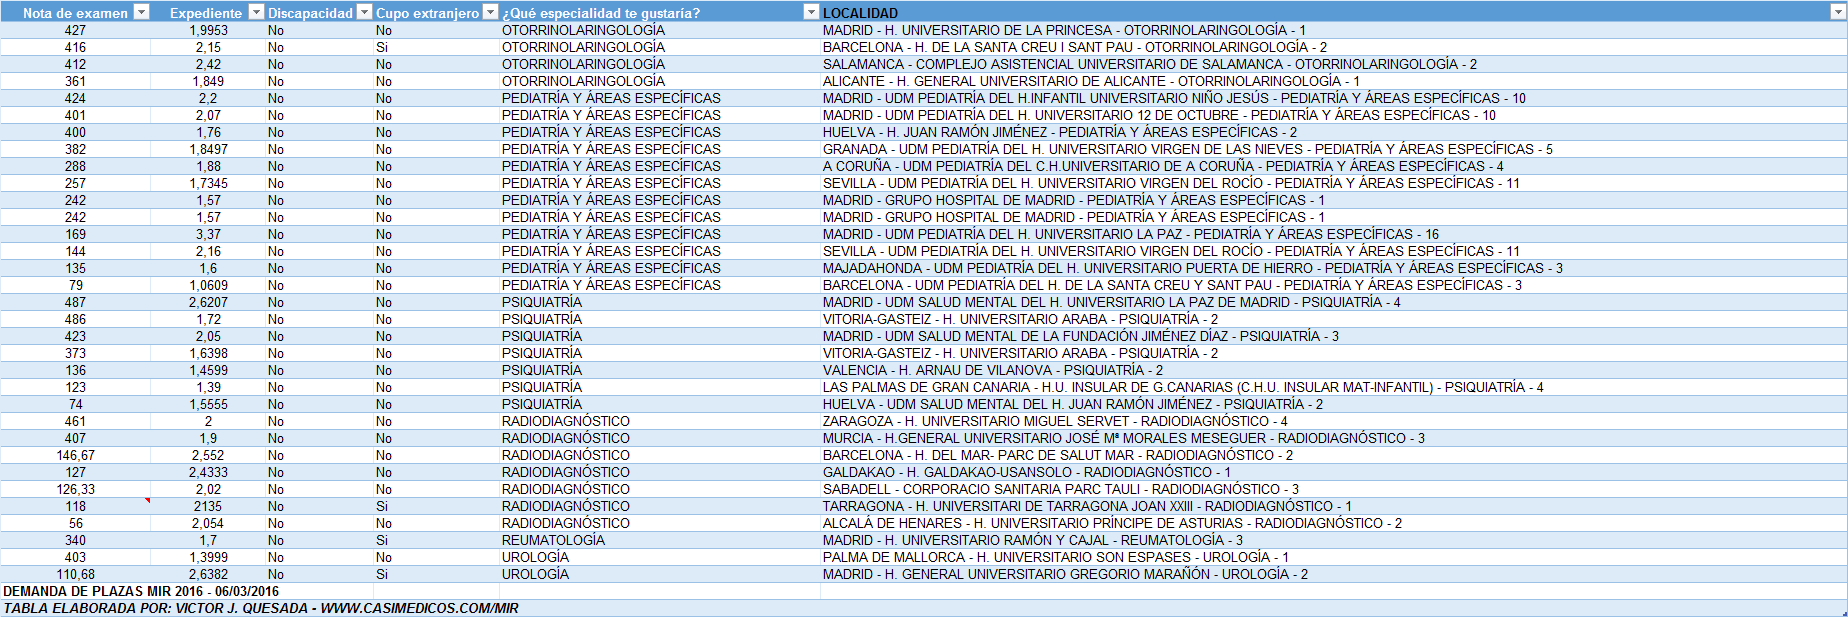The height and width of the screenshot is (617, 1848).
Task: Select the Expediente cell 1,5555
Action: (208, 404)
